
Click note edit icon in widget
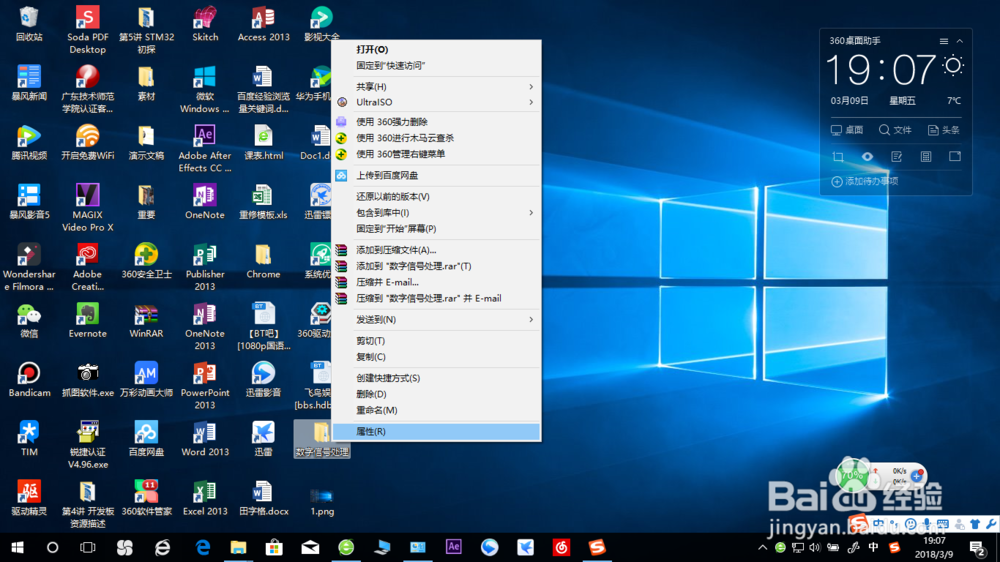tap(897, 156)
